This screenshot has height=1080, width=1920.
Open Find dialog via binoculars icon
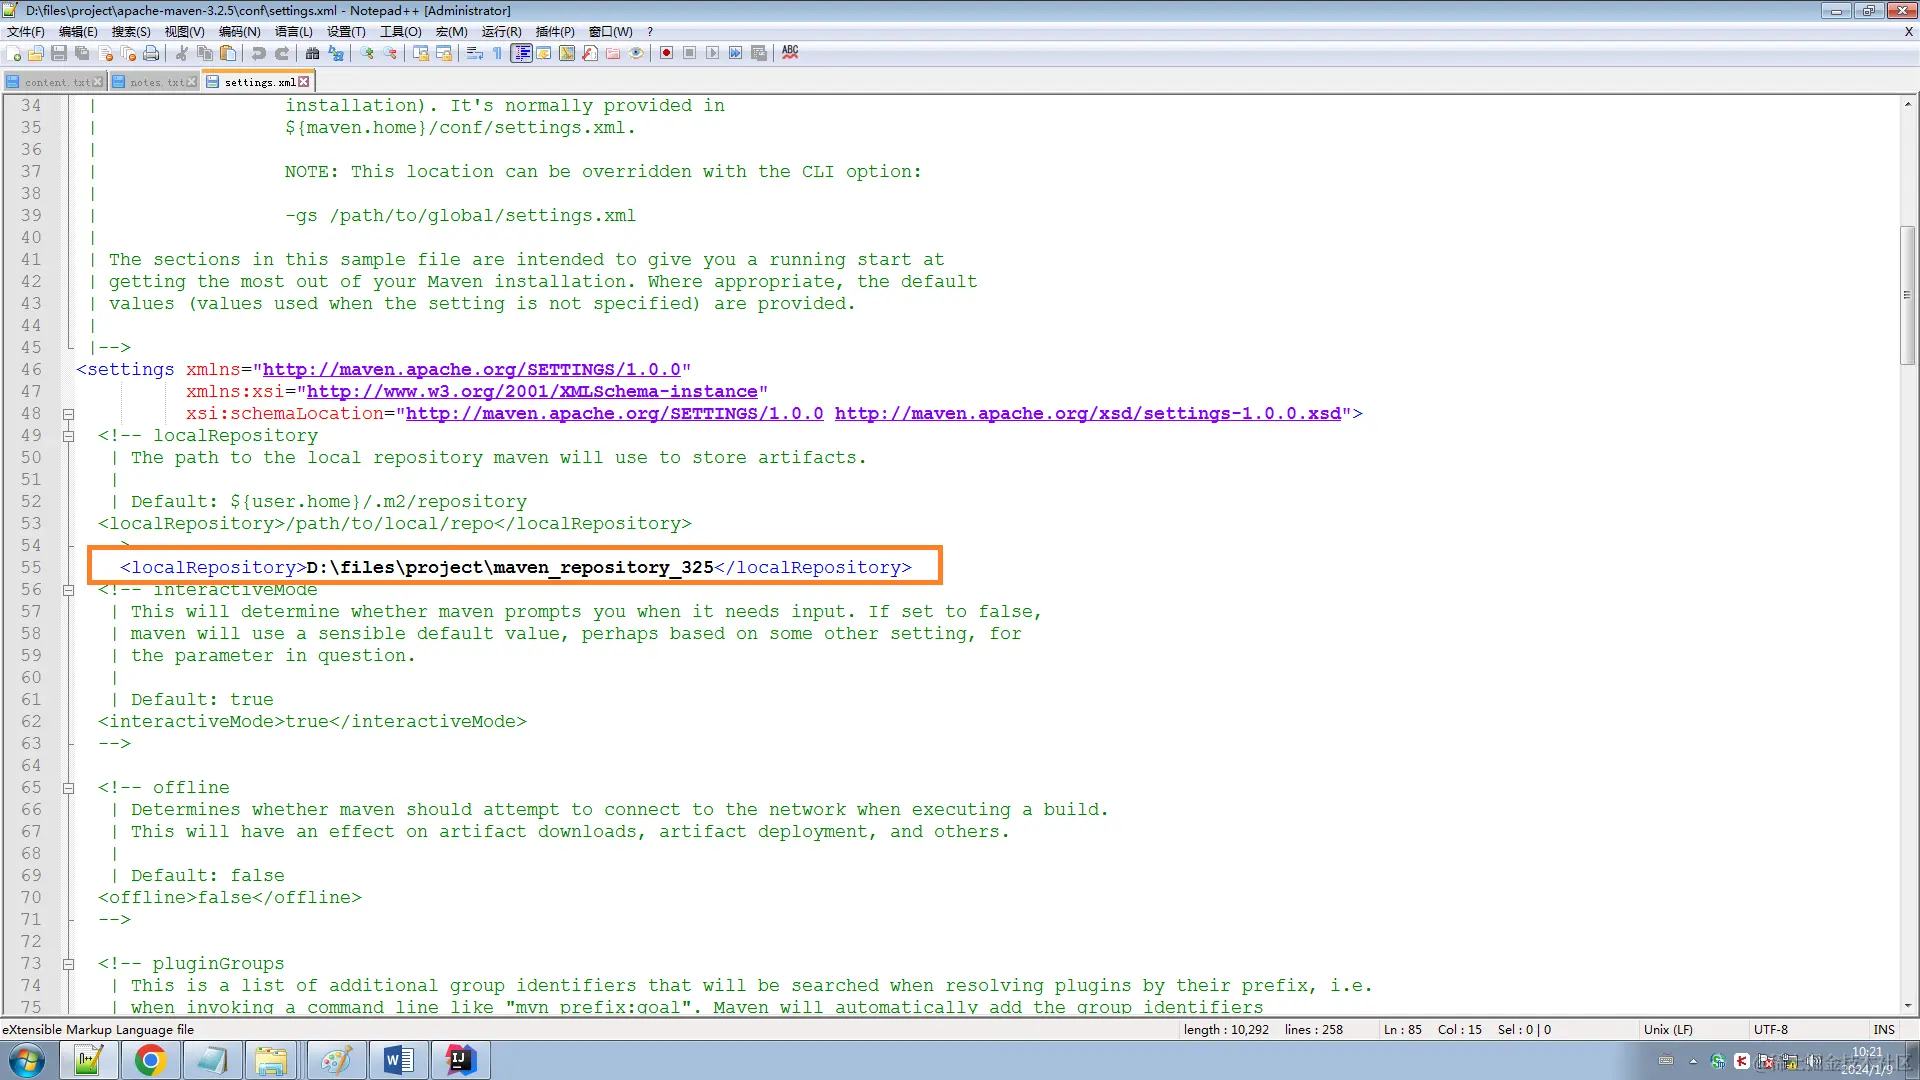(312, 53)
